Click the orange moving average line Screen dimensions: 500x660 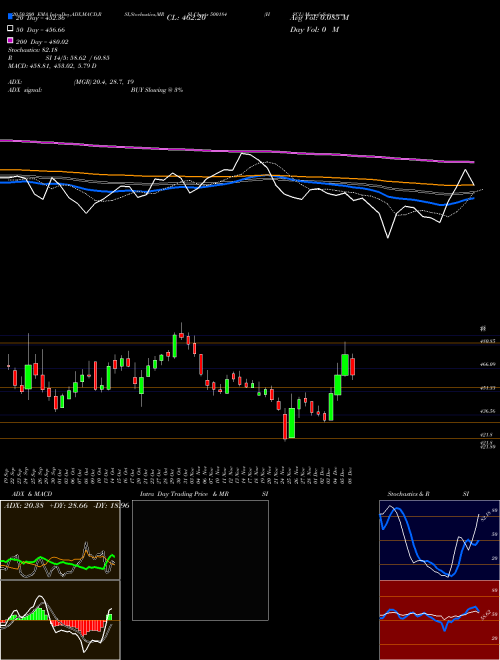237,176
